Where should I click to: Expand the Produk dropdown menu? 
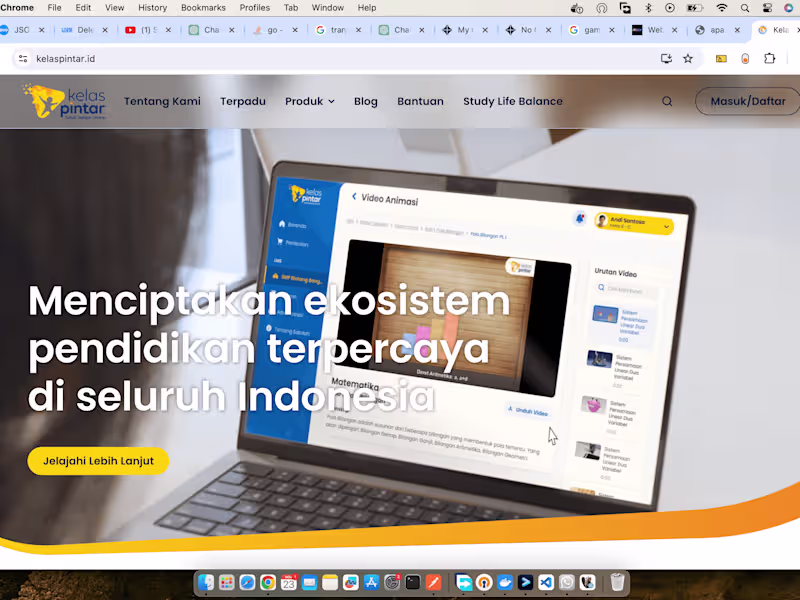(310, 102)
